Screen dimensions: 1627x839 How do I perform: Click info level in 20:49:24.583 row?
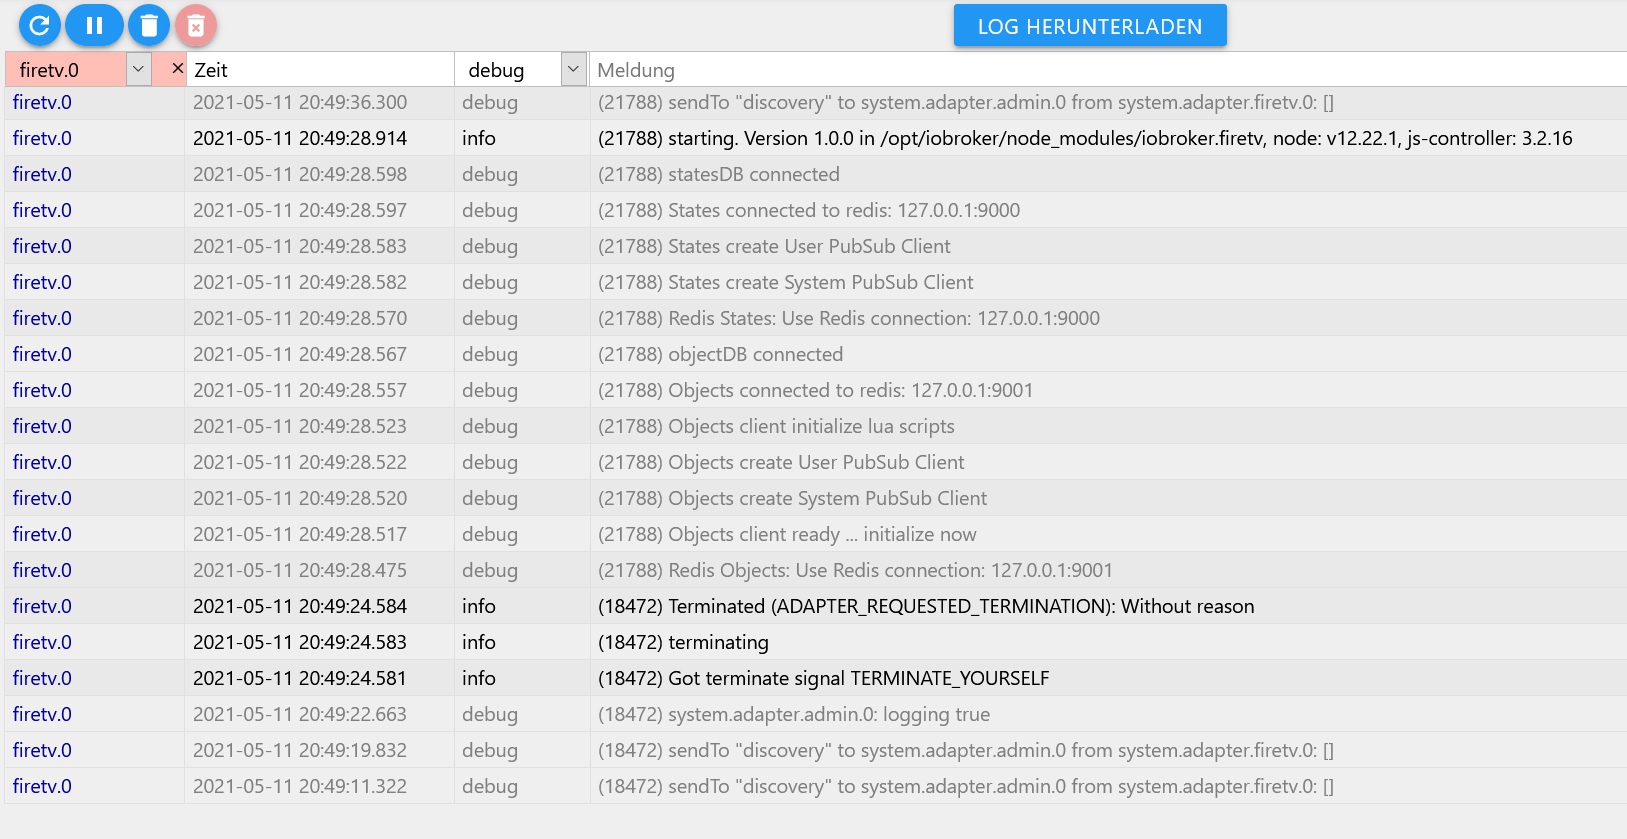(479, 642)
